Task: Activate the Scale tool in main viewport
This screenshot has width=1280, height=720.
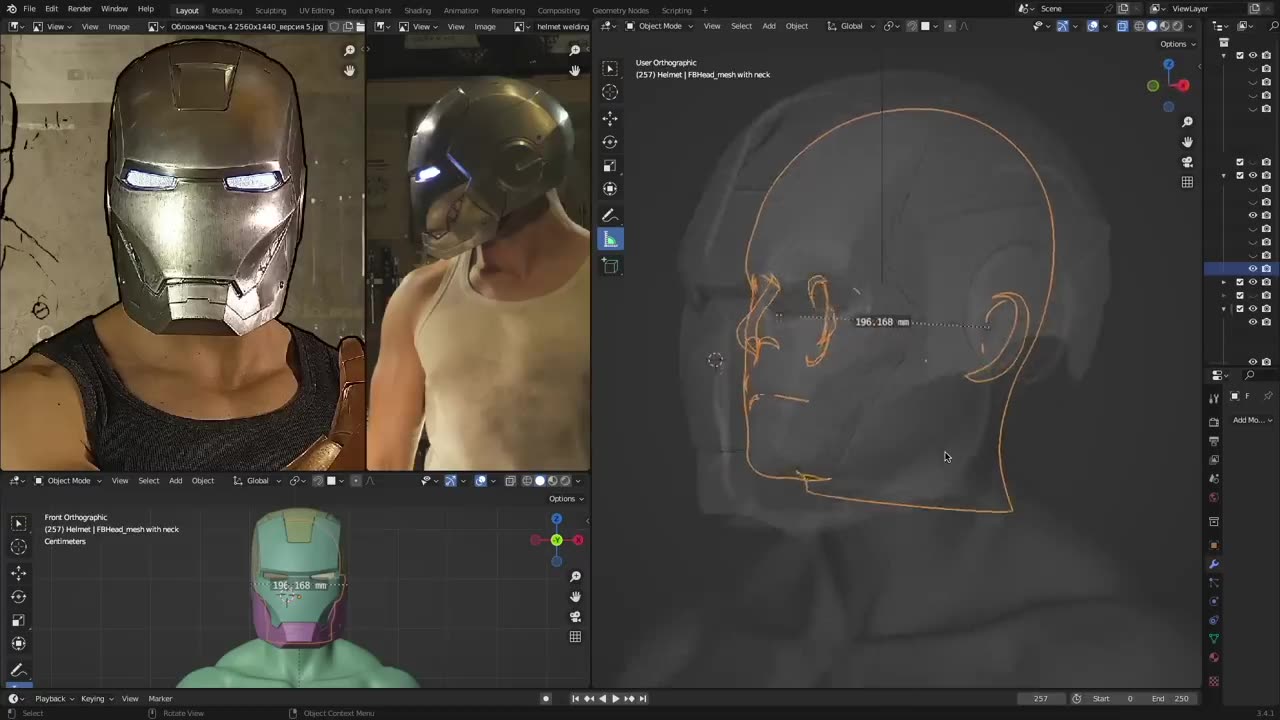Action: [610, 166]
